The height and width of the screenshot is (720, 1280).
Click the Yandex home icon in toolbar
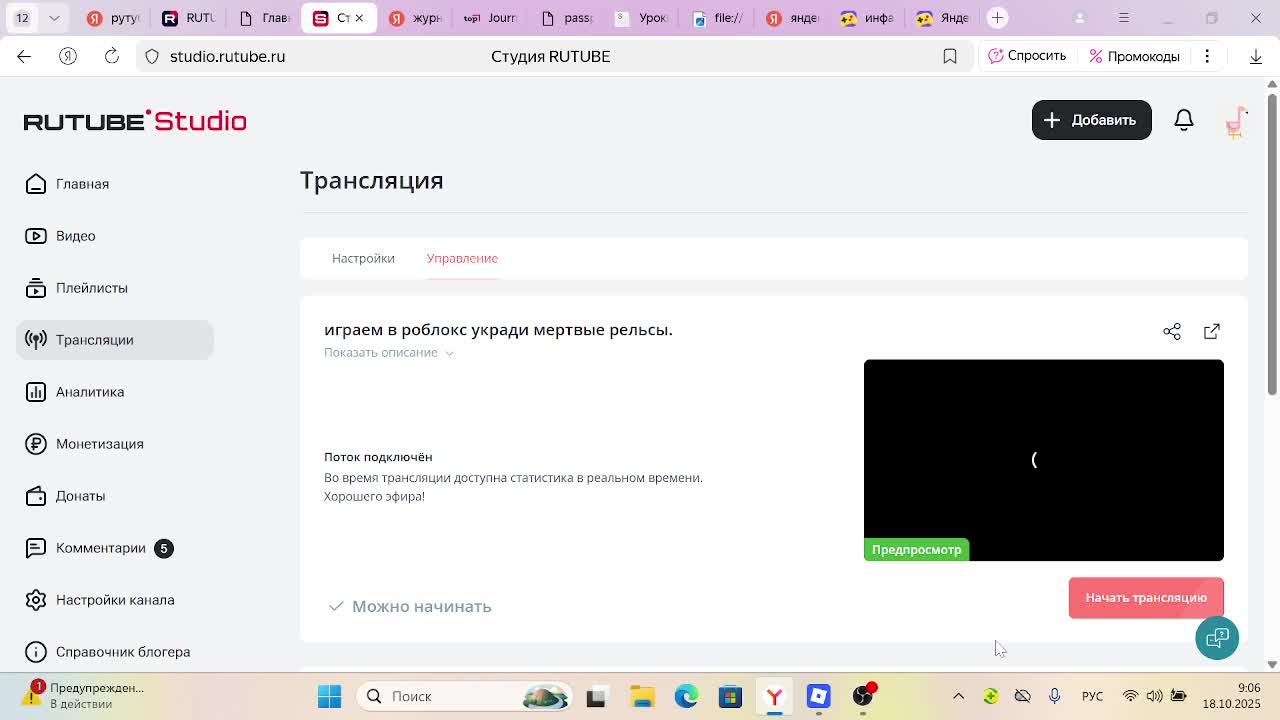68,56
